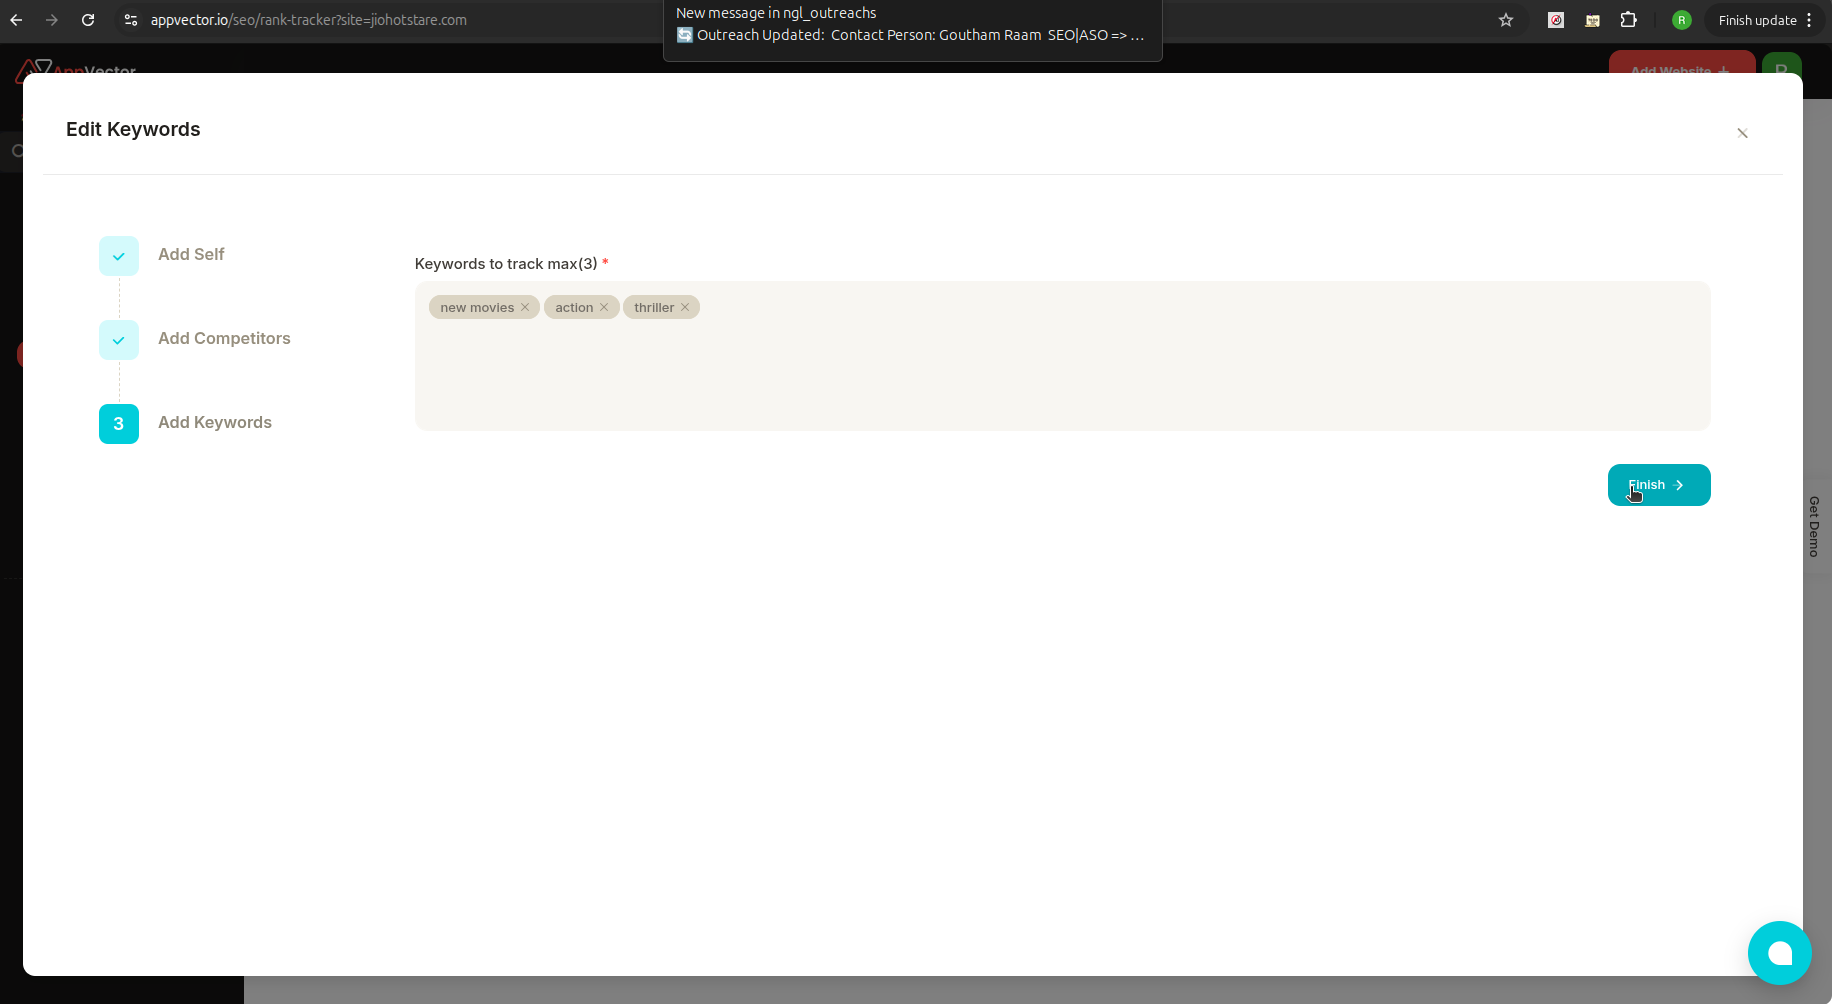Screen dimensions: 1832x1004
Task: Click the ad-blocker extension icon
Action: (1556, 20)
